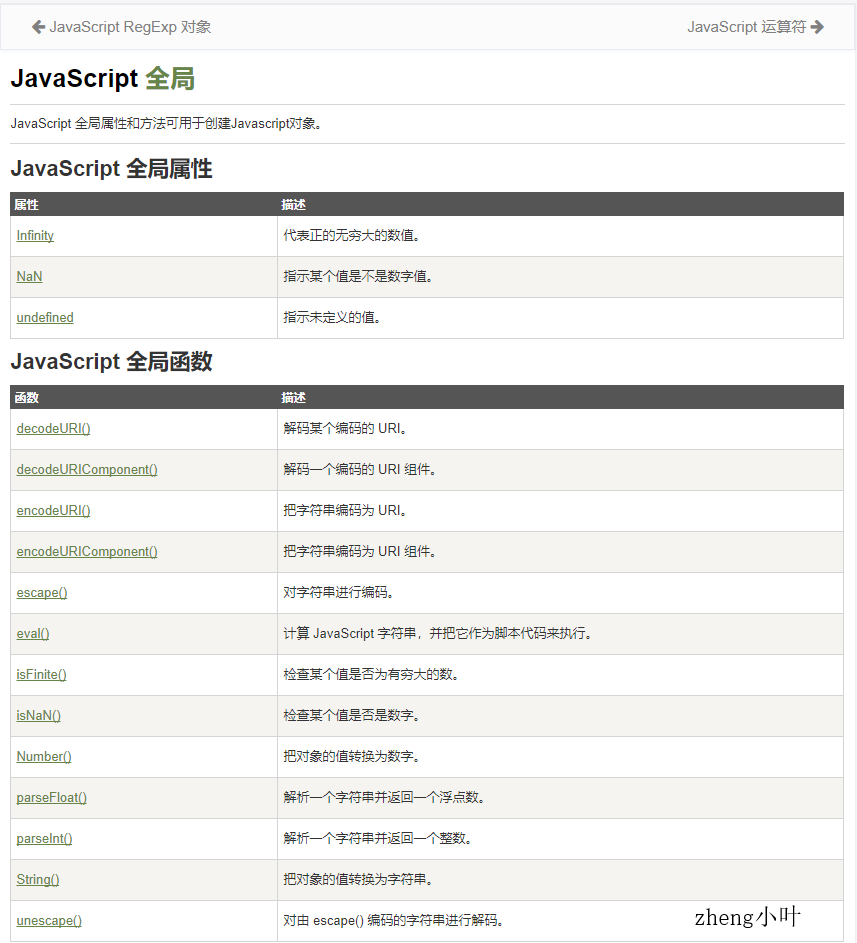Screen dimensions: 857x943
Task: Click the 函数 column header
Action: click(26, 398)
